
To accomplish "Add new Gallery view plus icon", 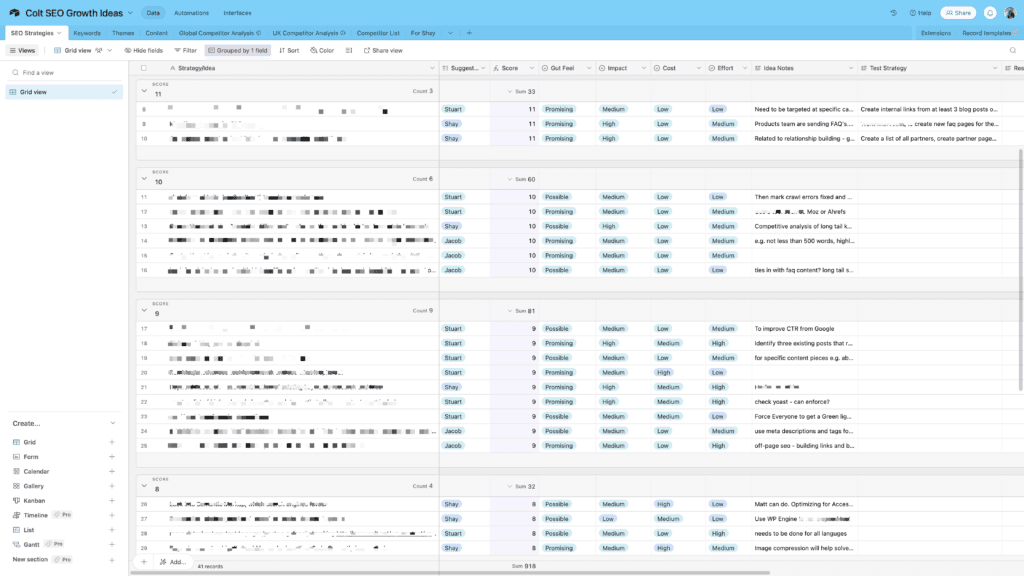I will (x=112, y=486).
